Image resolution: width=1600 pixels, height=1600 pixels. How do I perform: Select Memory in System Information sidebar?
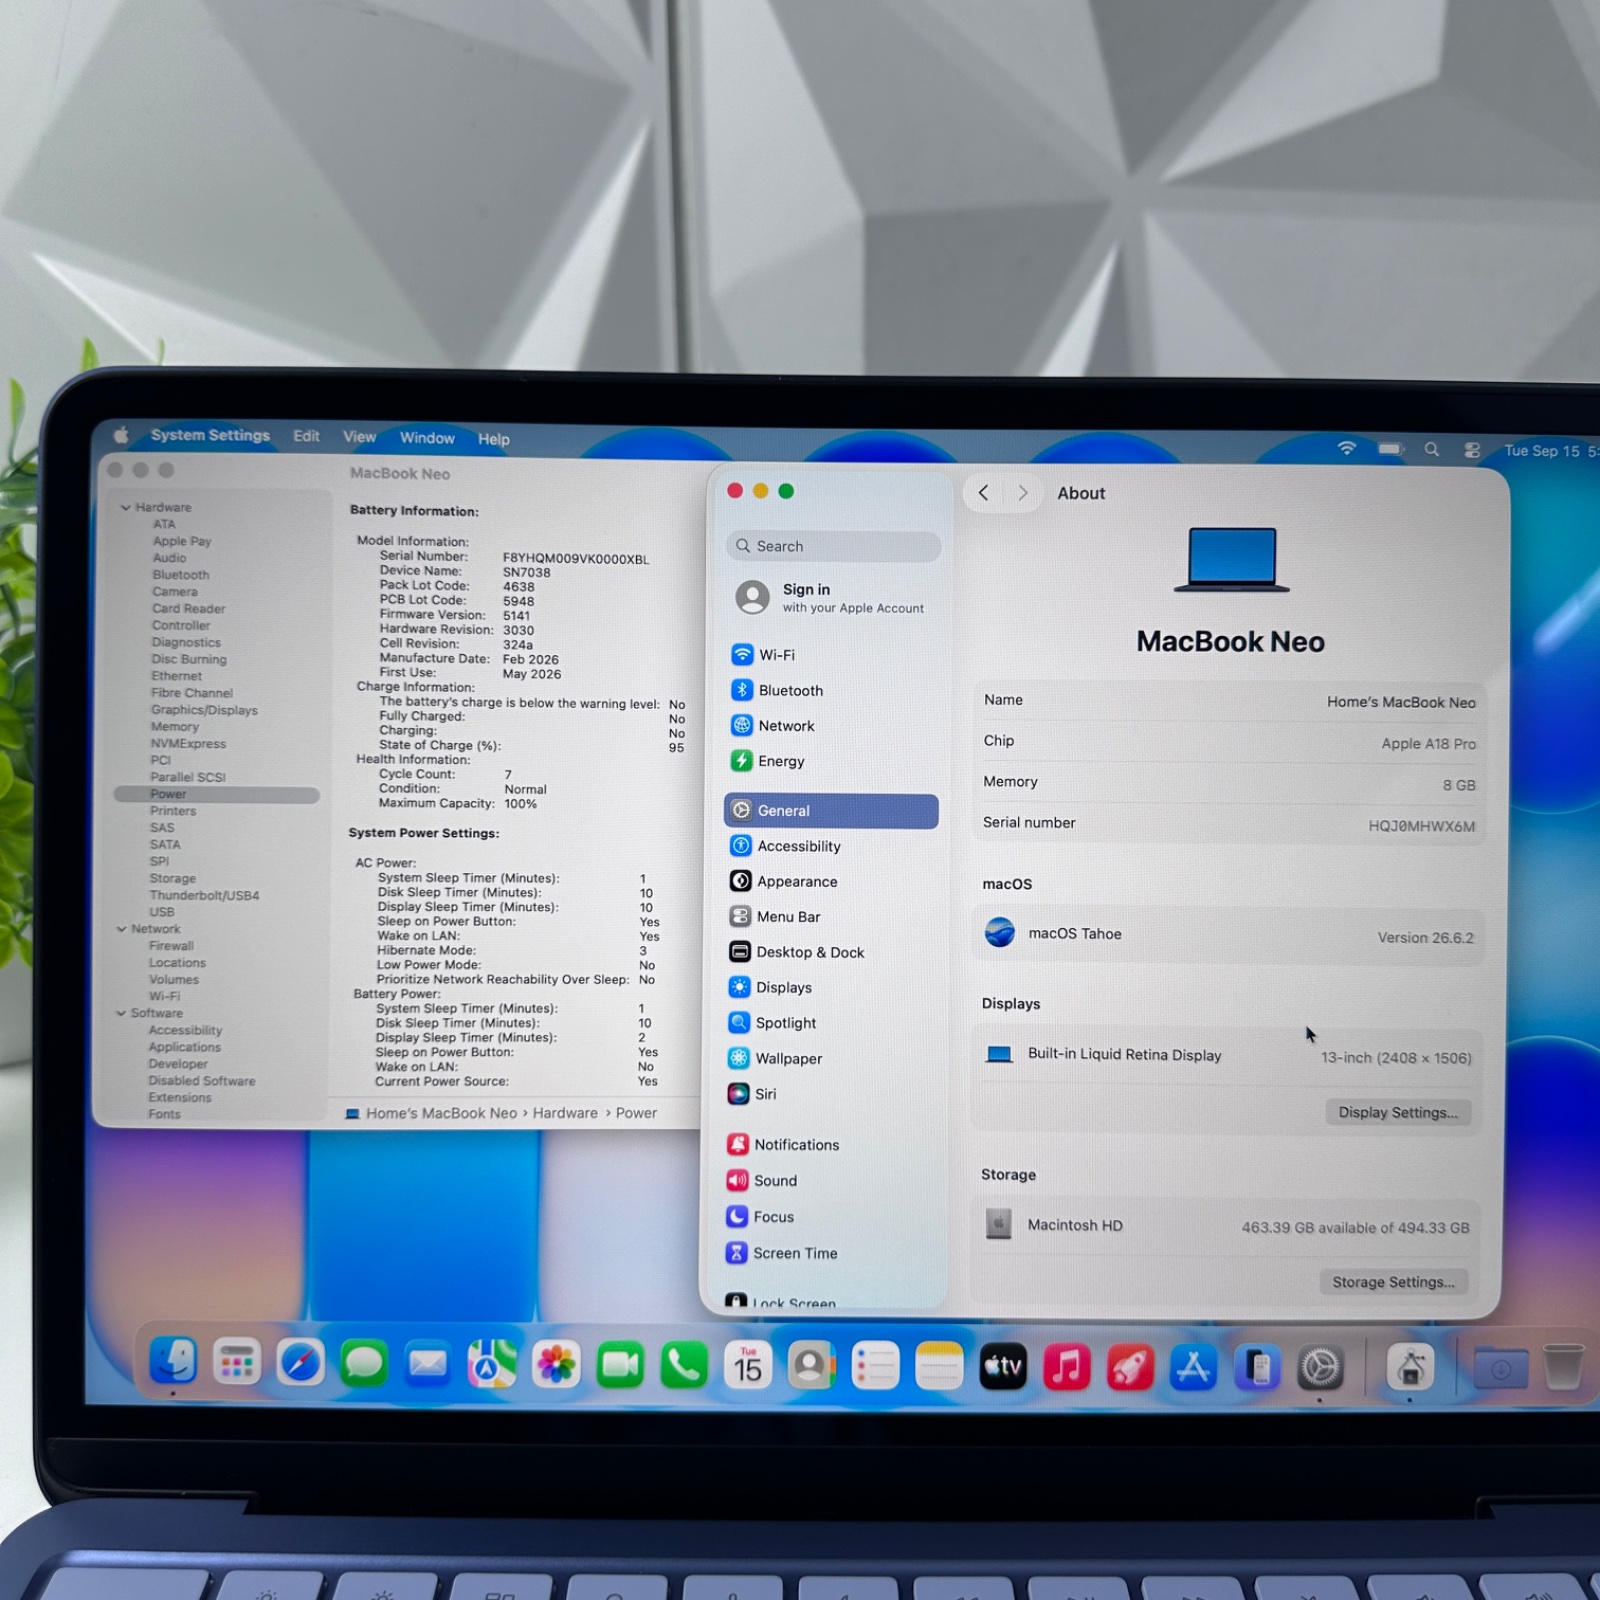point(175,727)
